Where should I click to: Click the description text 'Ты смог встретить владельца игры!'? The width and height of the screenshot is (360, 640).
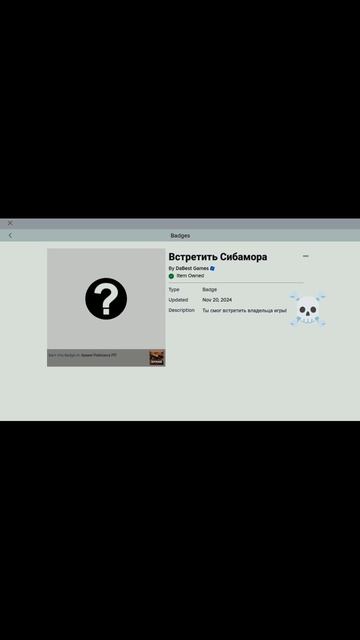tap(244, 310)
